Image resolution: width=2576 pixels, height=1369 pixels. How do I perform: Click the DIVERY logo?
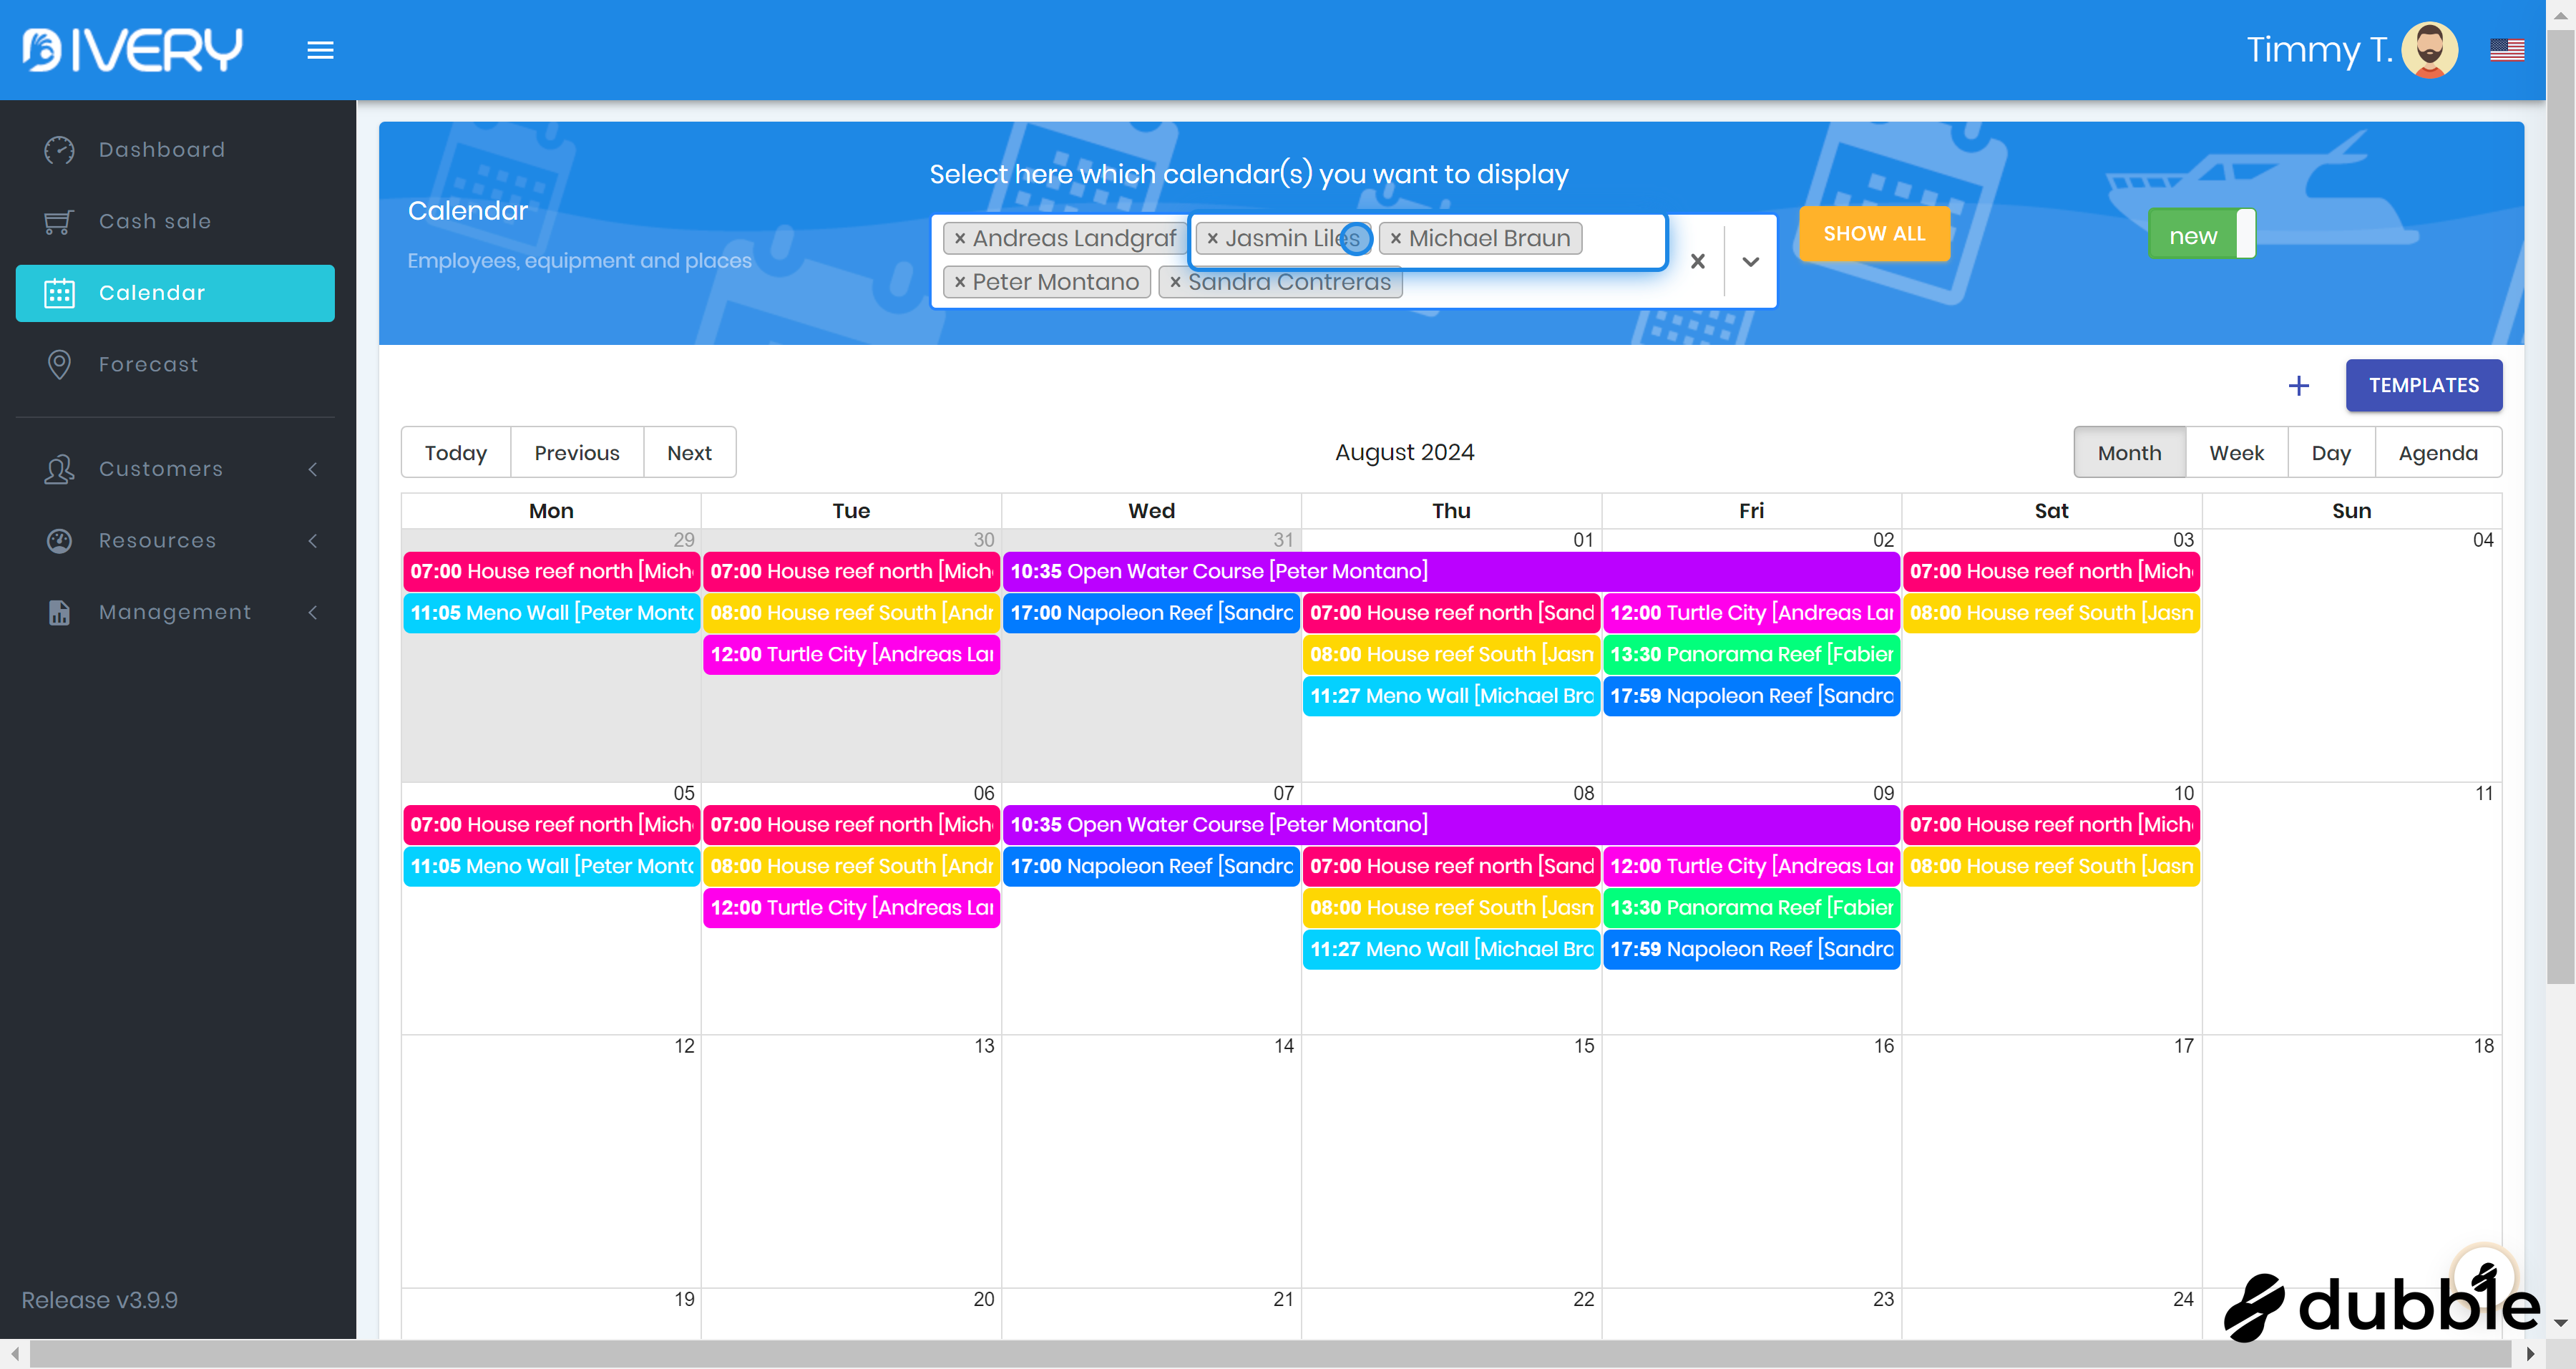132,49
